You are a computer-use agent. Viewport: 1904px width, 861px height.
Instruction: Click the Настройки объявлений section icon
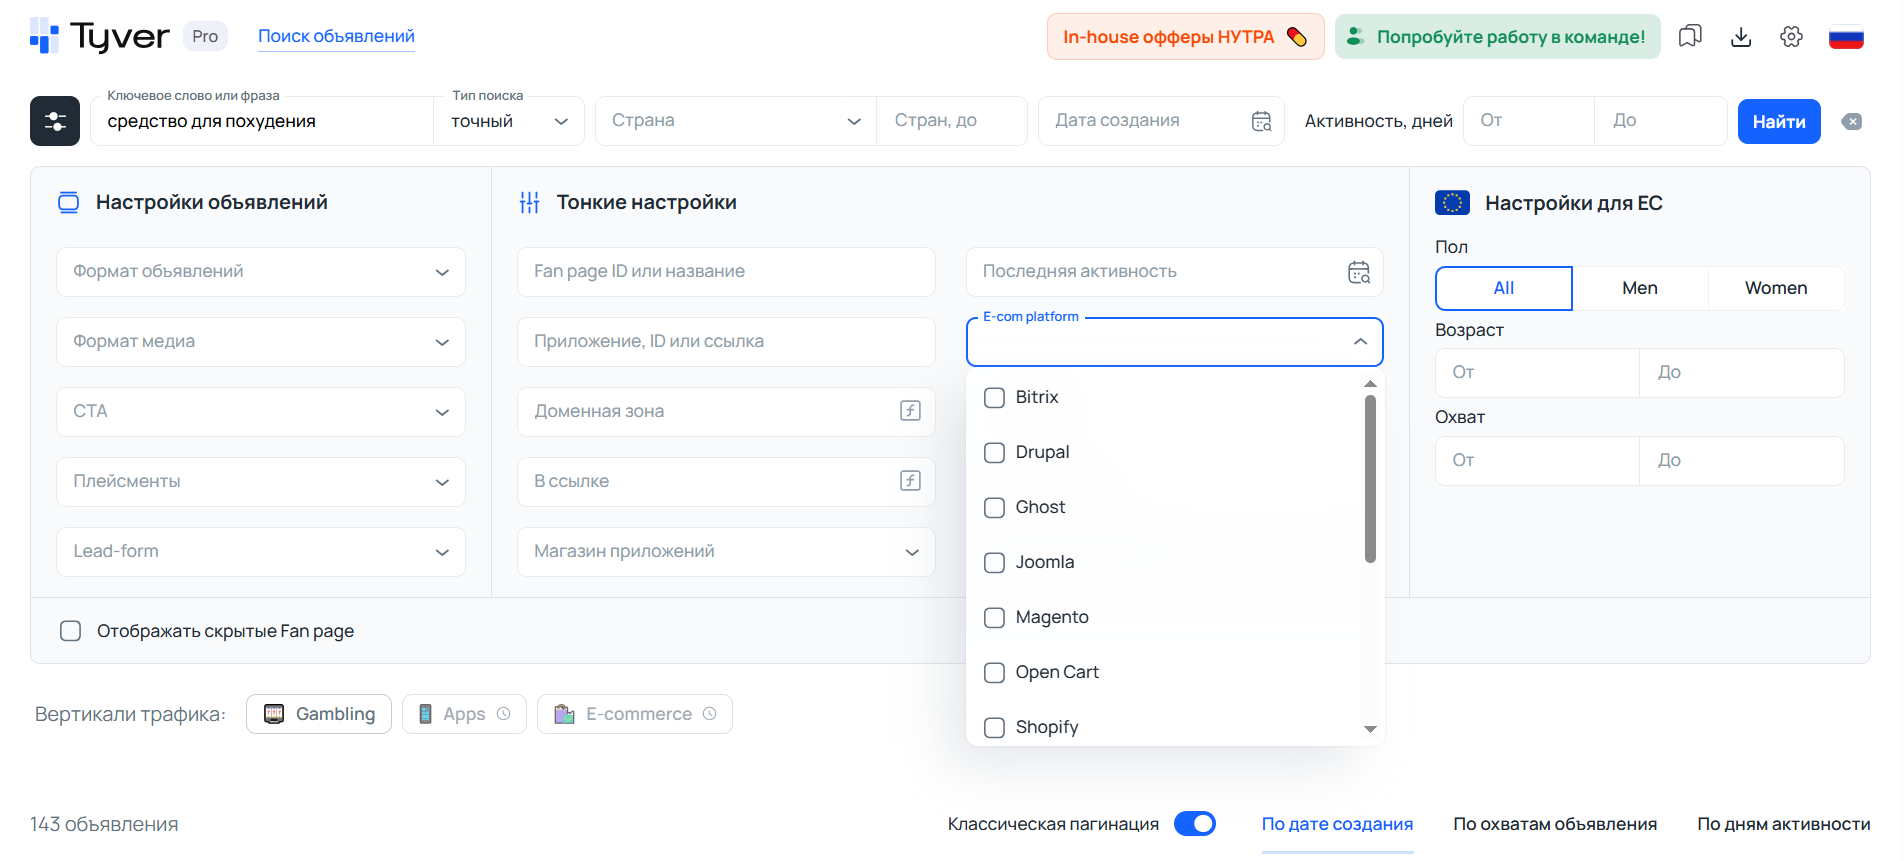[68, 203]
